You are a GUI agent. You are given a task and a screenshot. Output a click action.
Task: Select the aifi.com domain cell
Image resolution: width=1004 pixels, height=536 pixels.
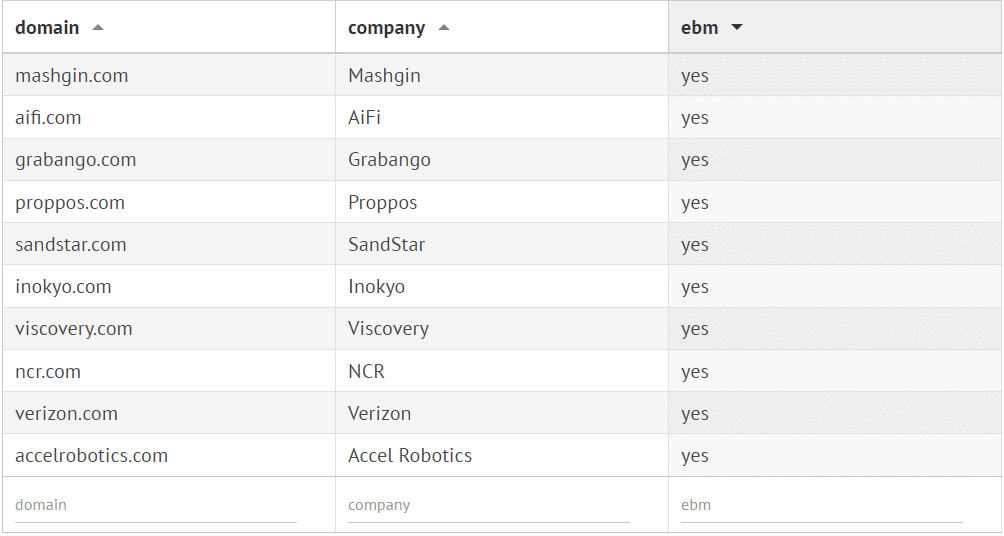pyautogui.click(x=48, y=118)
